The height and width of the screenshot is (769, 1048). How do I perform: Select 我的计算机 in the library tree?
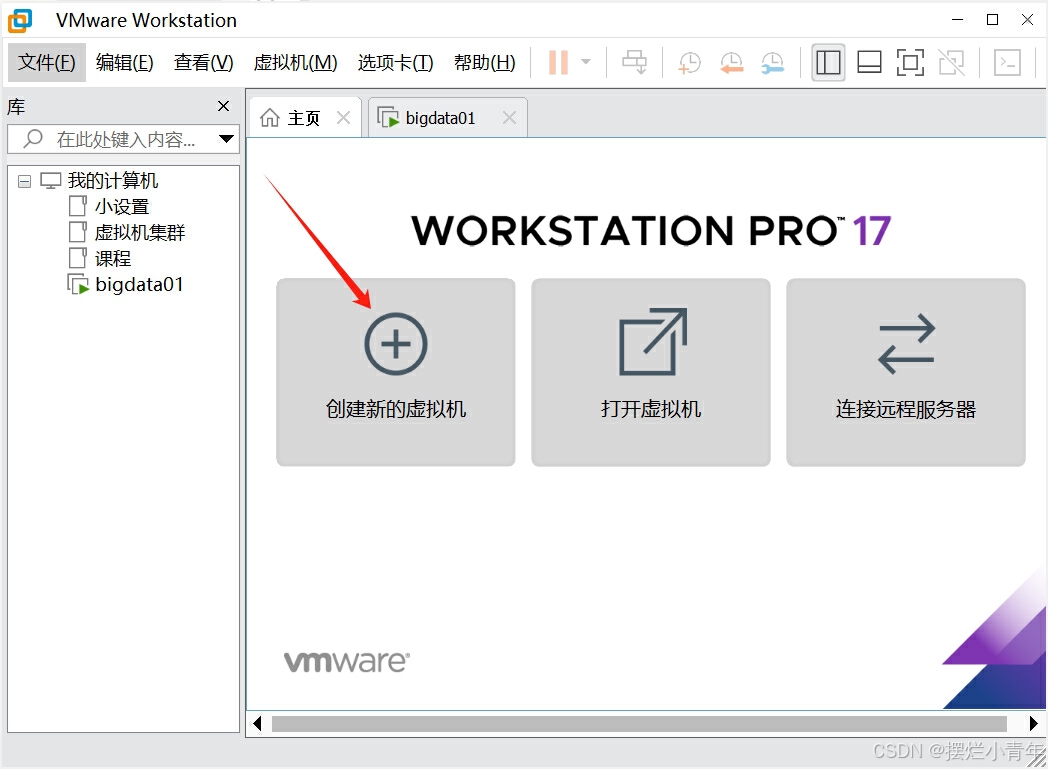[112, 181]
